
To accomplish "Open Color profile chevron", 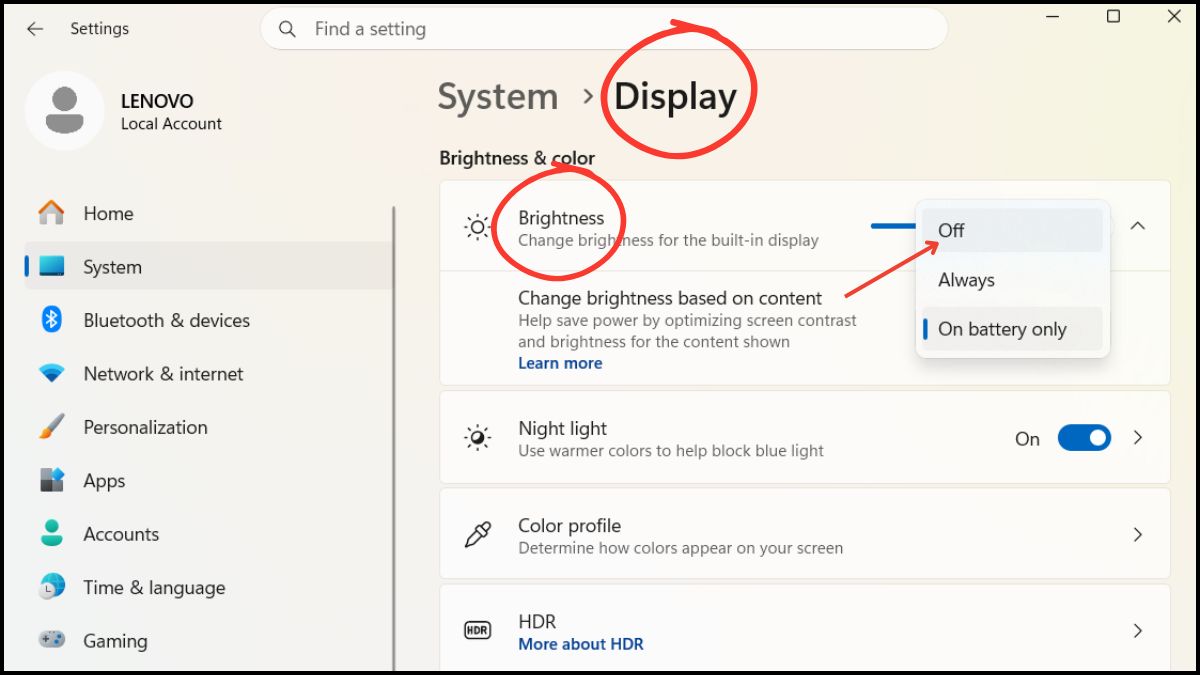I will (x=1137, y=535).
